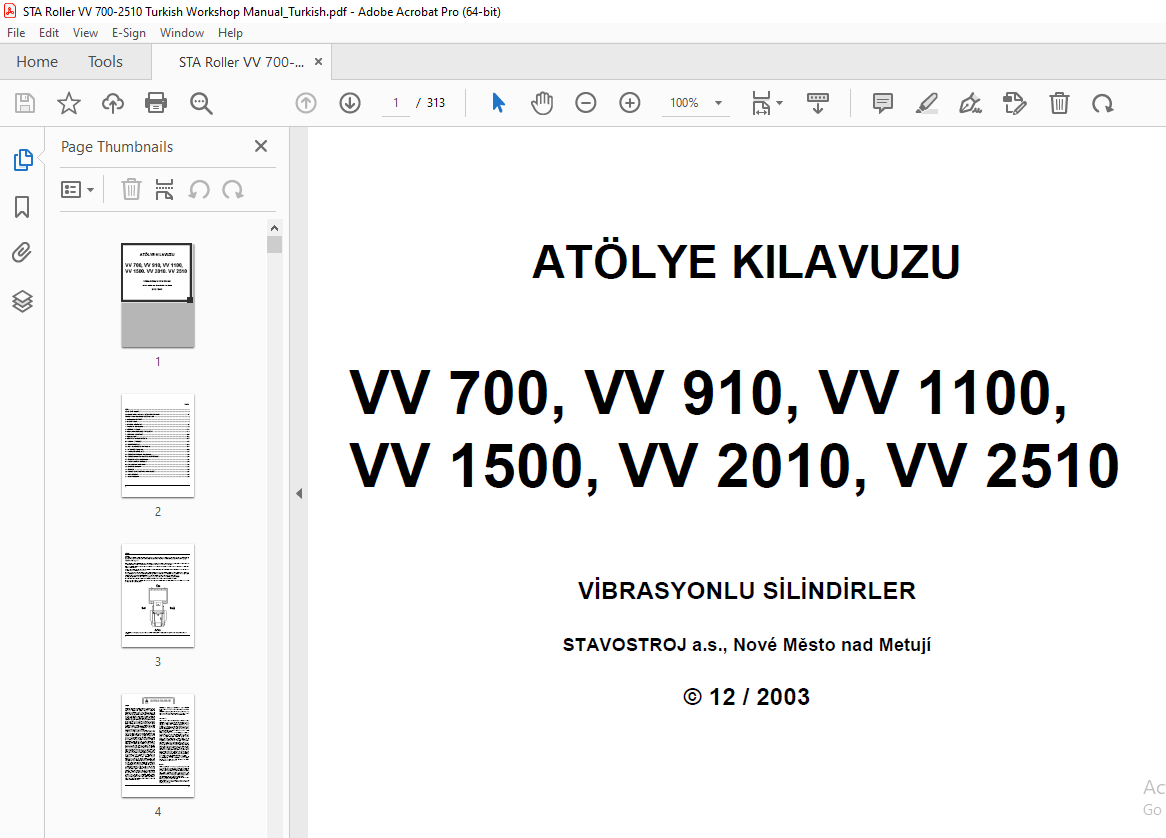Image resolution: width=1166 pixels, height=838 pixels.
Task: Print the document using printer icon
Action: tap(156, 103)
